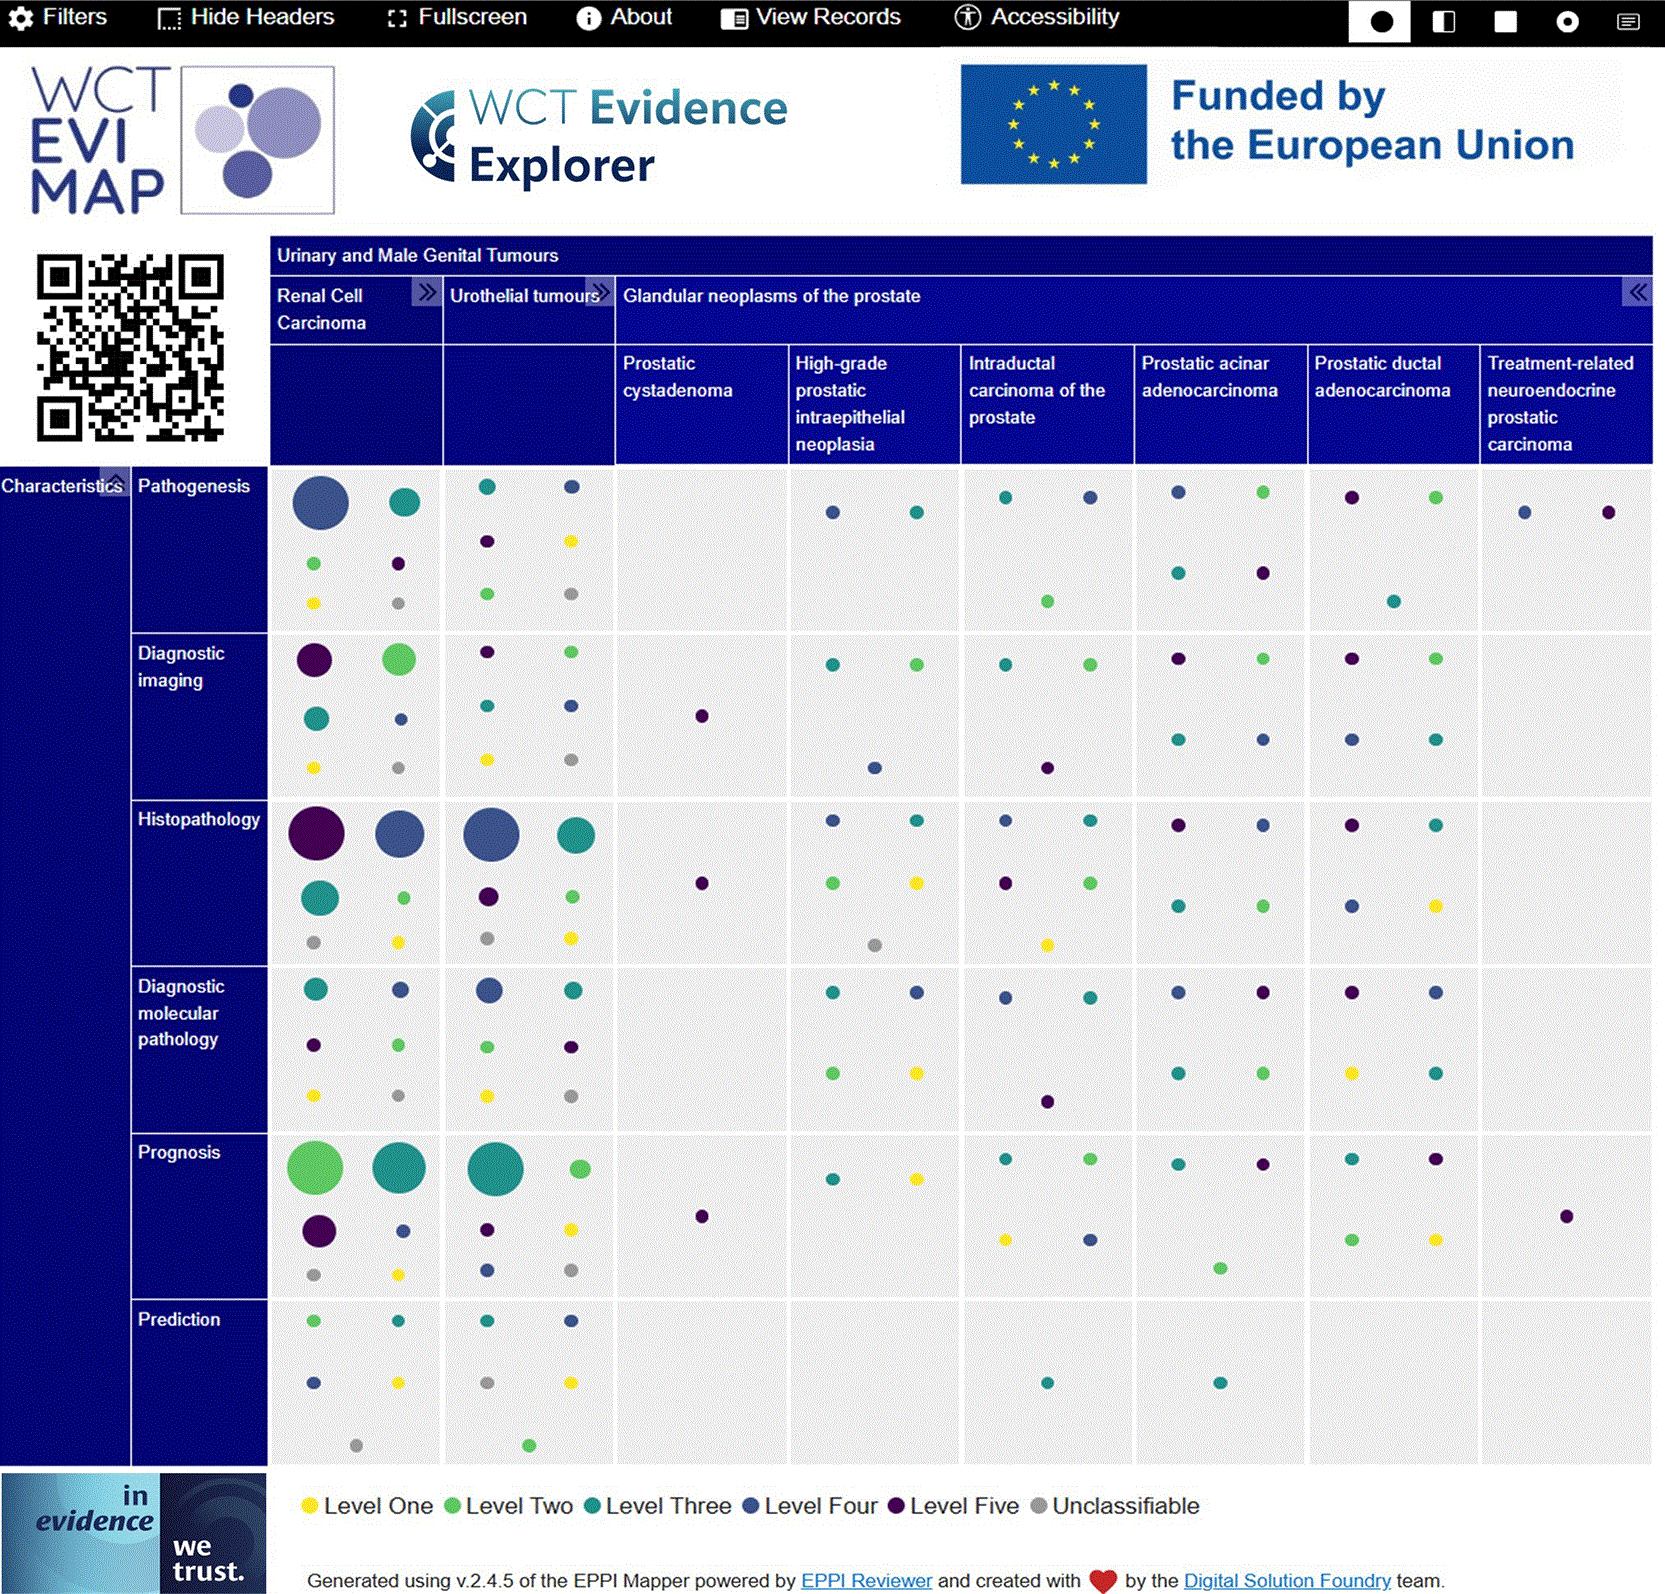This screenshot has height=1594, width=1665.
Task: Open the text list view icon
Action: coord(1628,21)
